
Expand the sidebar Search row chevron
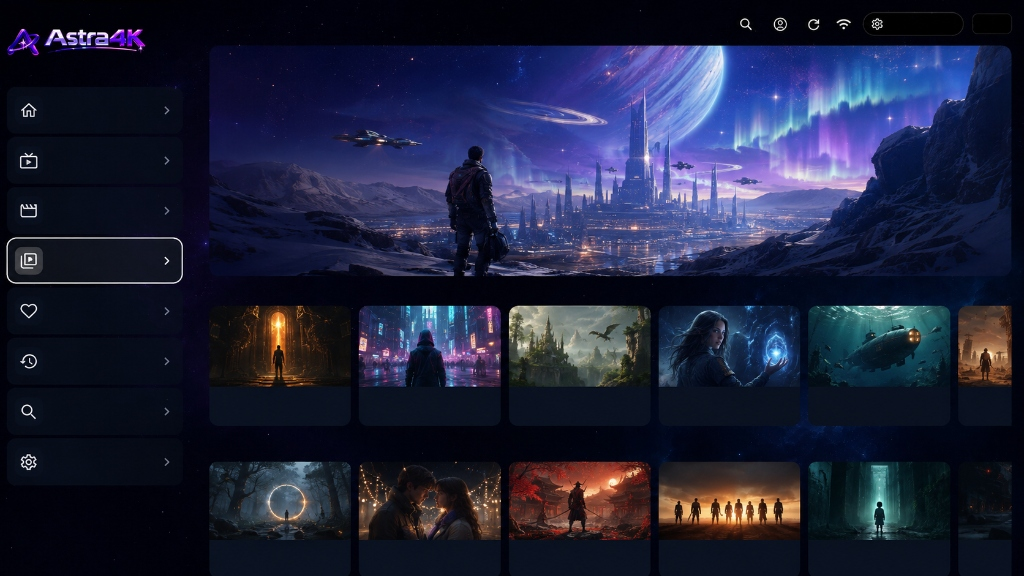pos(167,411)
